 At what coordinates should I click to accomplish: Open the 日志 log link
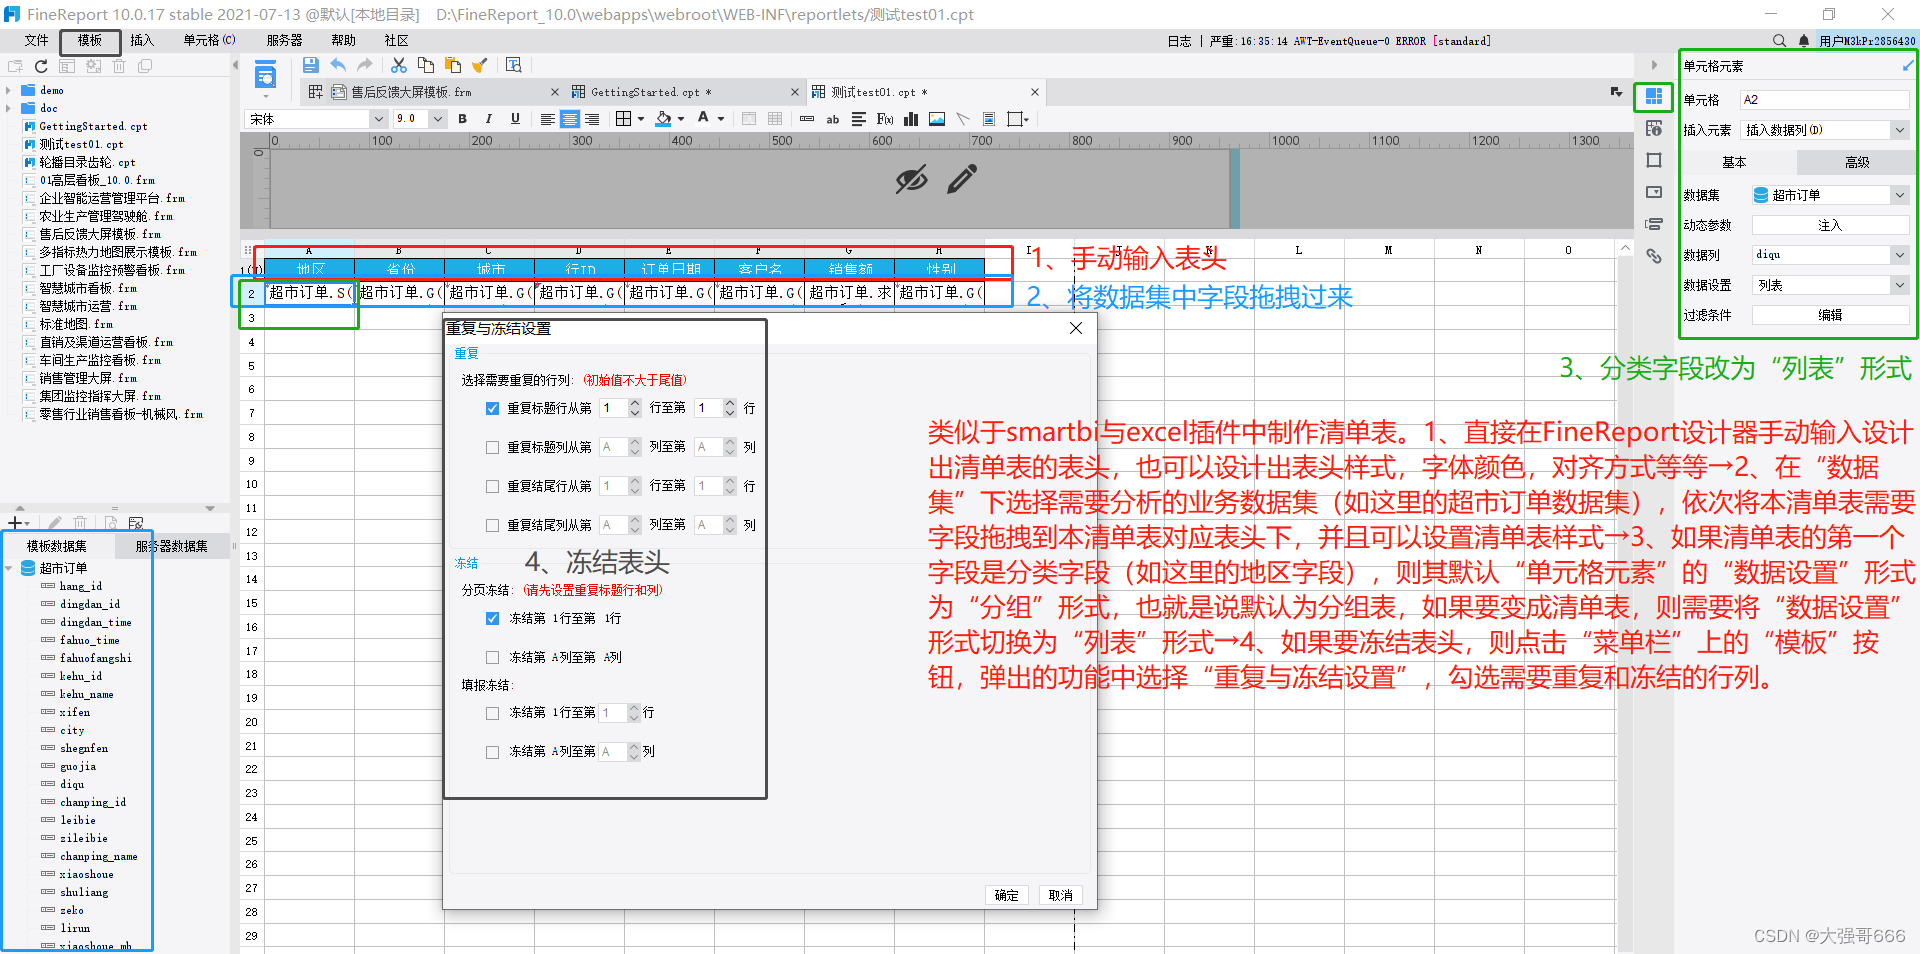(x=1179, y=41)
